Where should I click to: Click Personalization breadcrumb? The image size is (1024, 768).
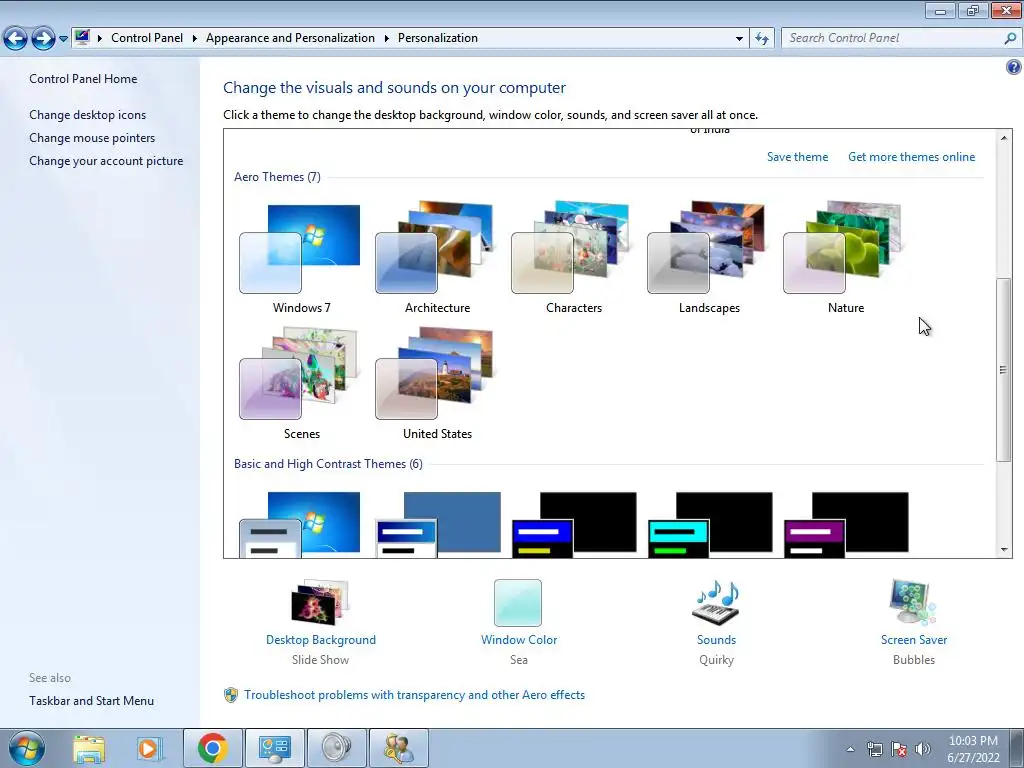pos(438,38)
